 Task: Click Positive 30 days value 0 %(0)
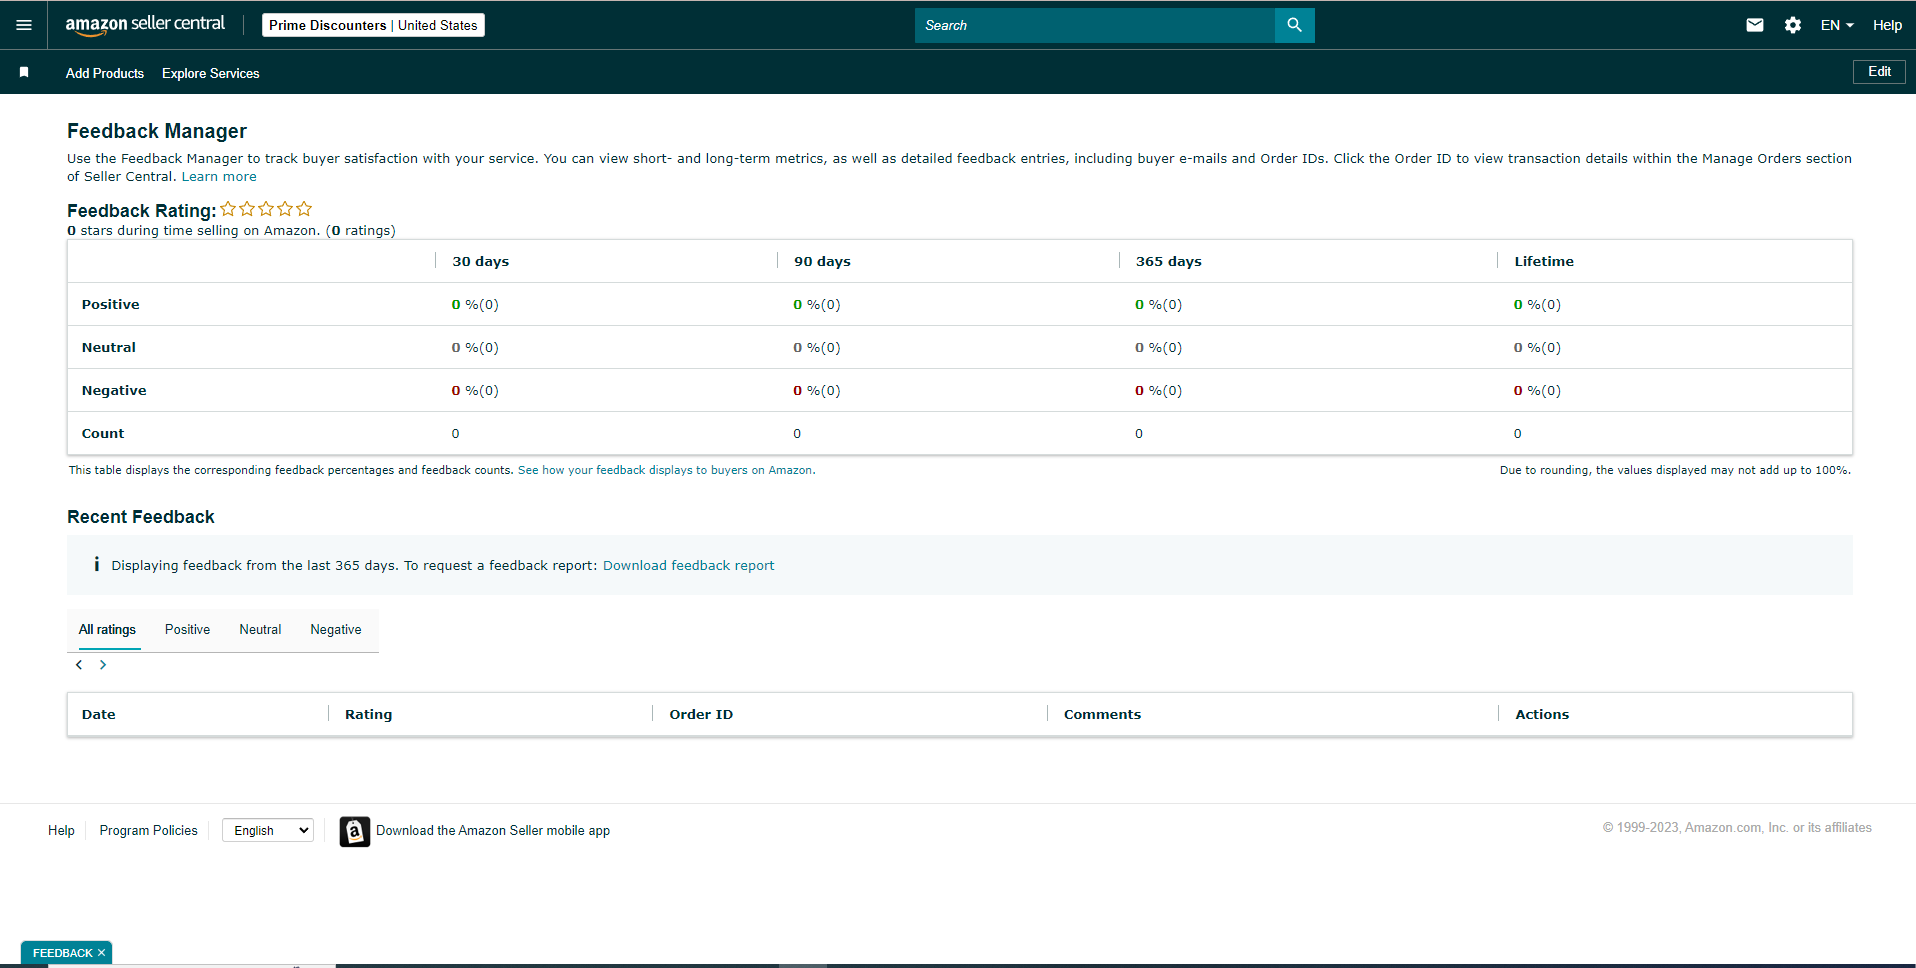click(475, 304)
